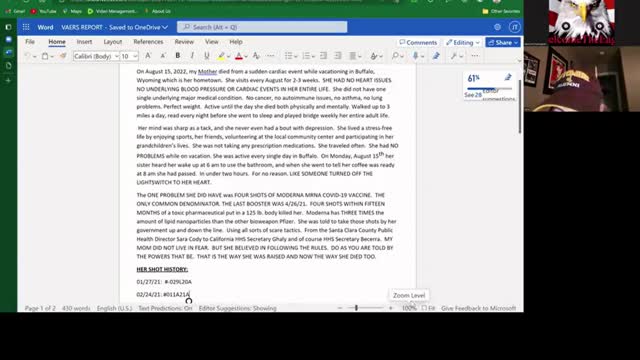Toggle Bold formatting

pos(178,56)
